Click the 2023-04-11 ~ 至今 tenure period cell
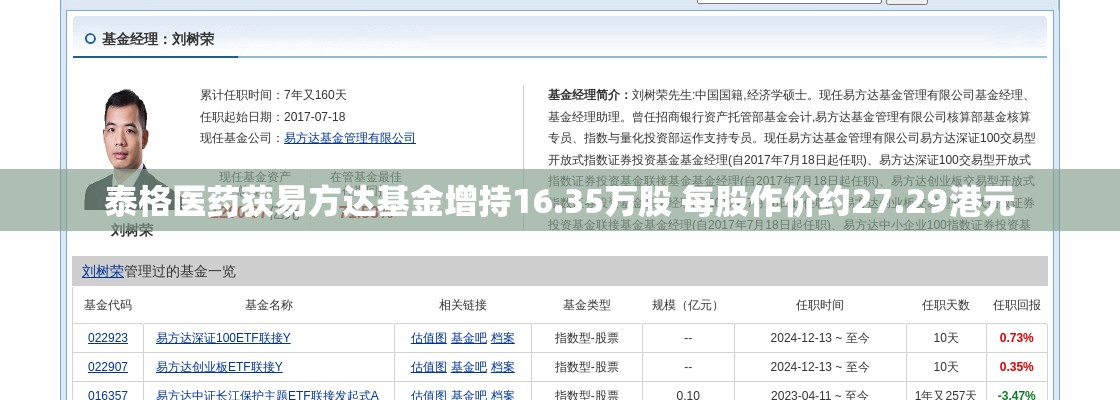Viewport: 1120px width, 400px height. coord(820,395)
